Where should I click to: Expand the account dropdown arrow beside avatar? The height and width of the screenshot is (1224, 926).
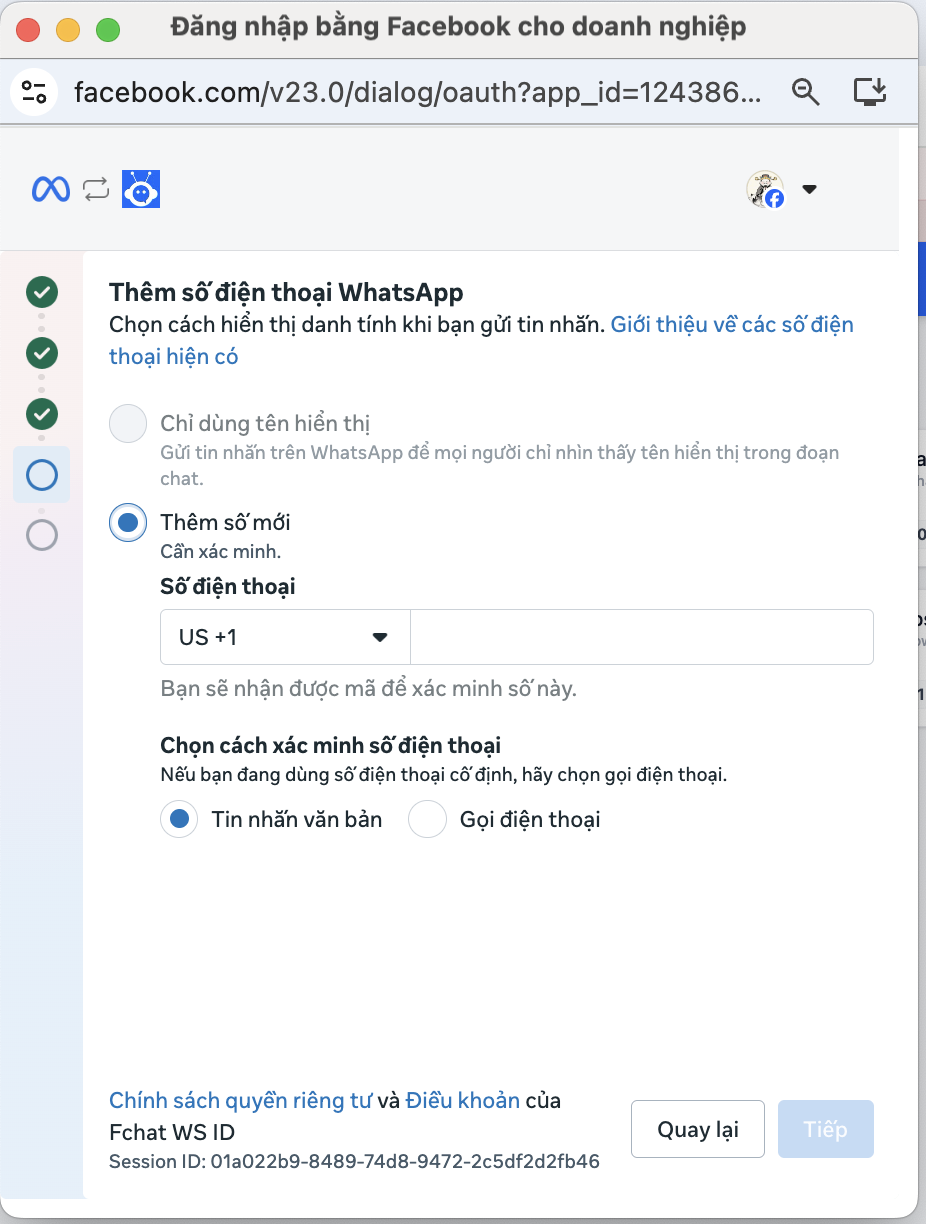810,189
